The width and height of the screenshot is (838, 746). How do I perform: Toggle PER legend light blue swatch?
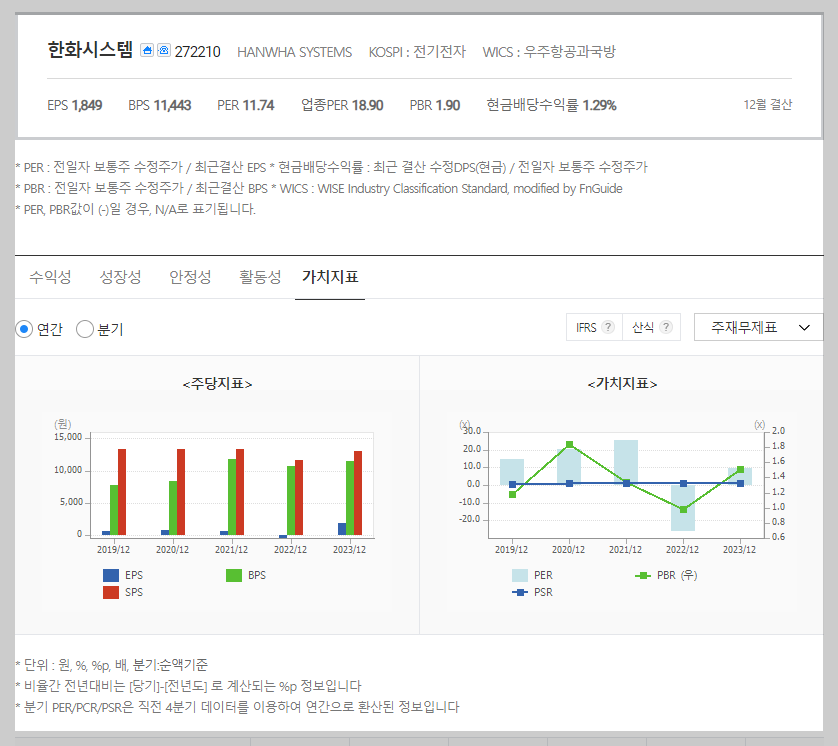tap(520, 576)
